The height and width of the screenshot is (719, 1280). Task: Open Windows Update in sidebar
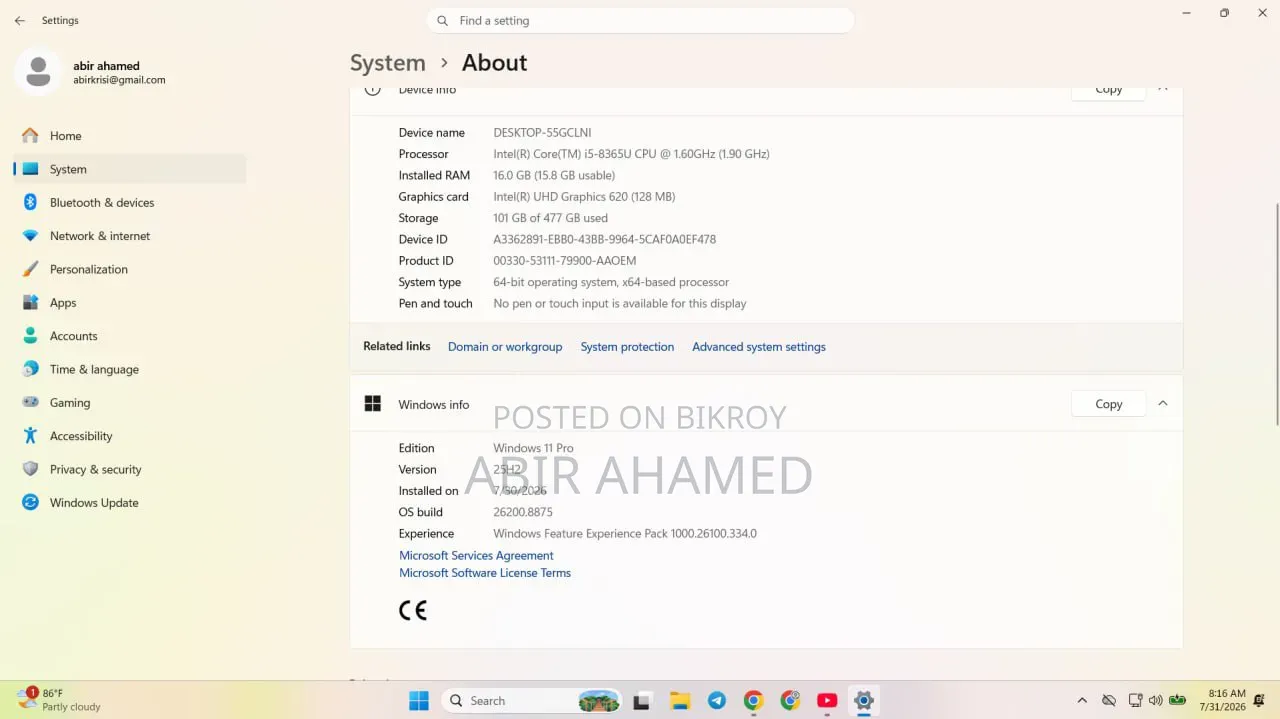pos(130,502)
